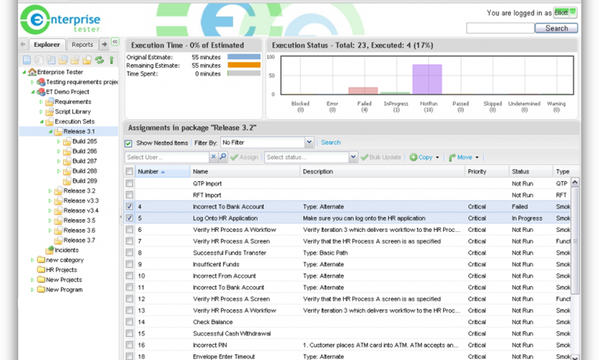
Task: Expand the Build 285 tree node
Action: pos(59,142)
